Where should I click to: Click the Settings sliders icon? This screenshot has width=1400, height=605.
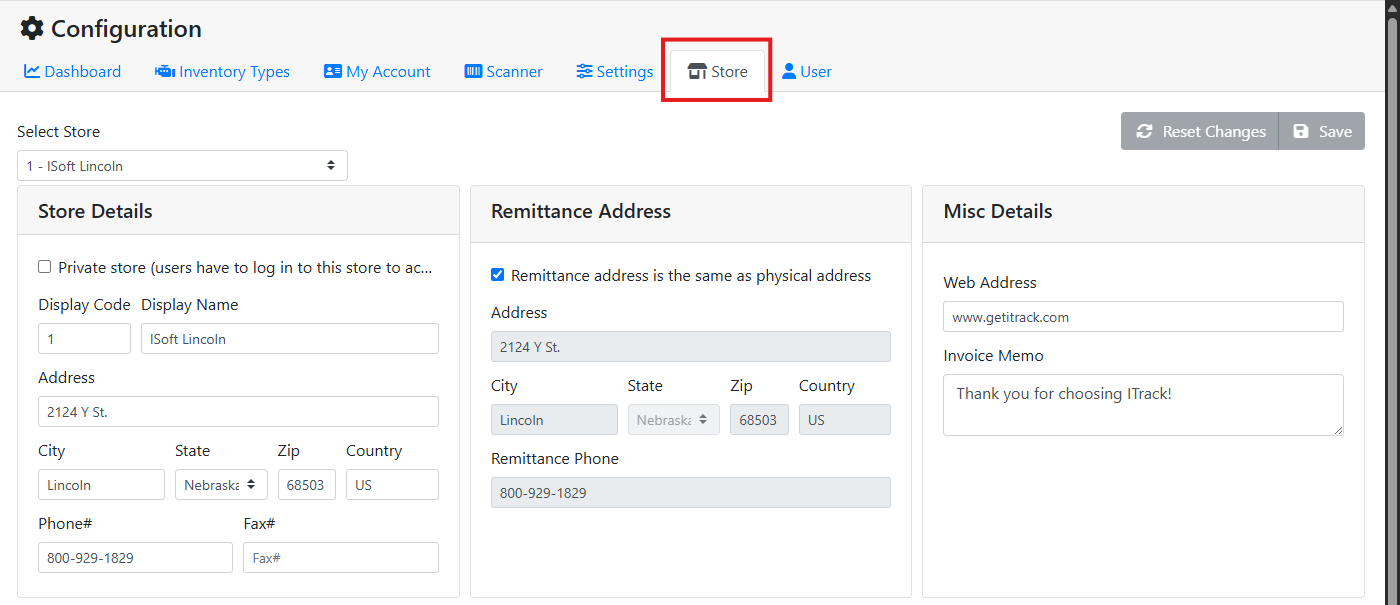583,71
